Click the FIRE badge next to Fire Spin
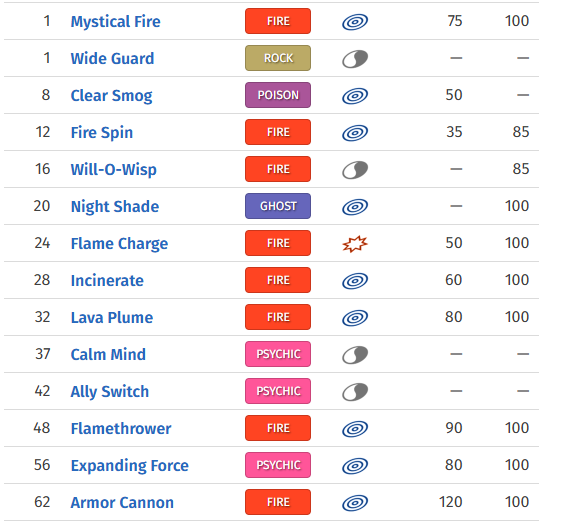This screenshot has height=523, width=566. [x=278, y=132]
